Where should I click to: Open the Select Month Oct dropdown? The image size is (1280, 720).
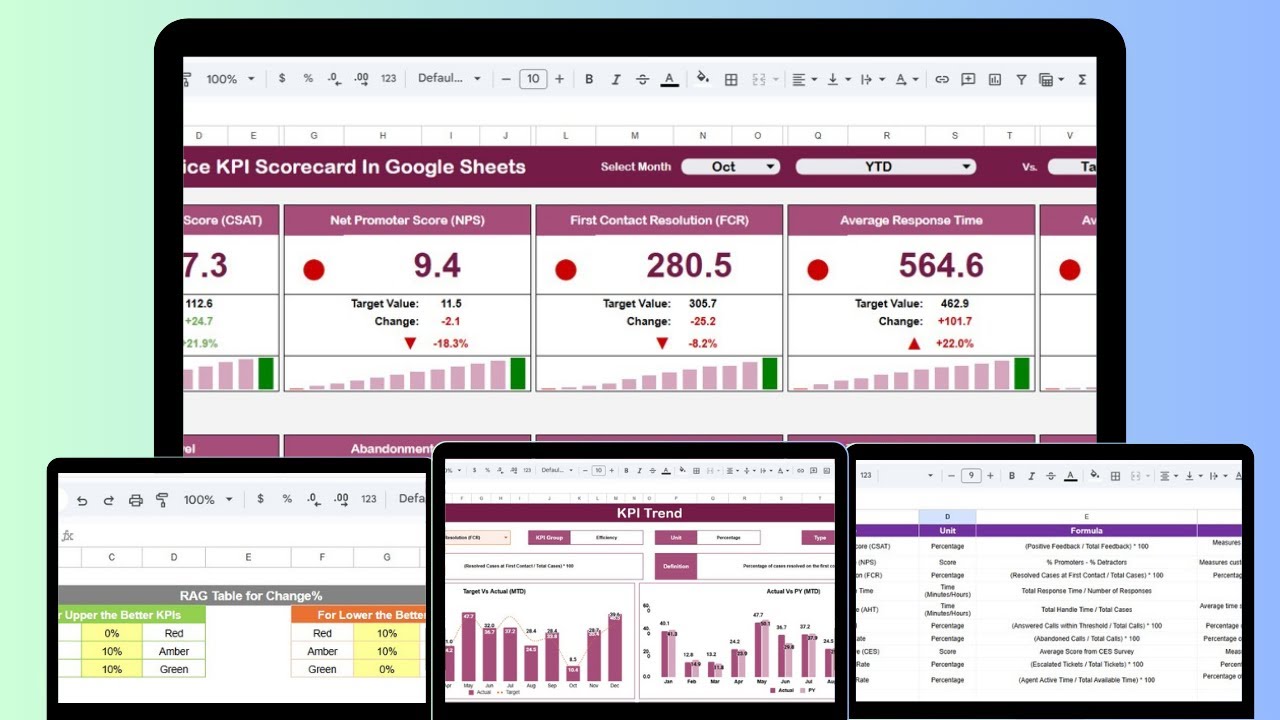pos(731,167)
